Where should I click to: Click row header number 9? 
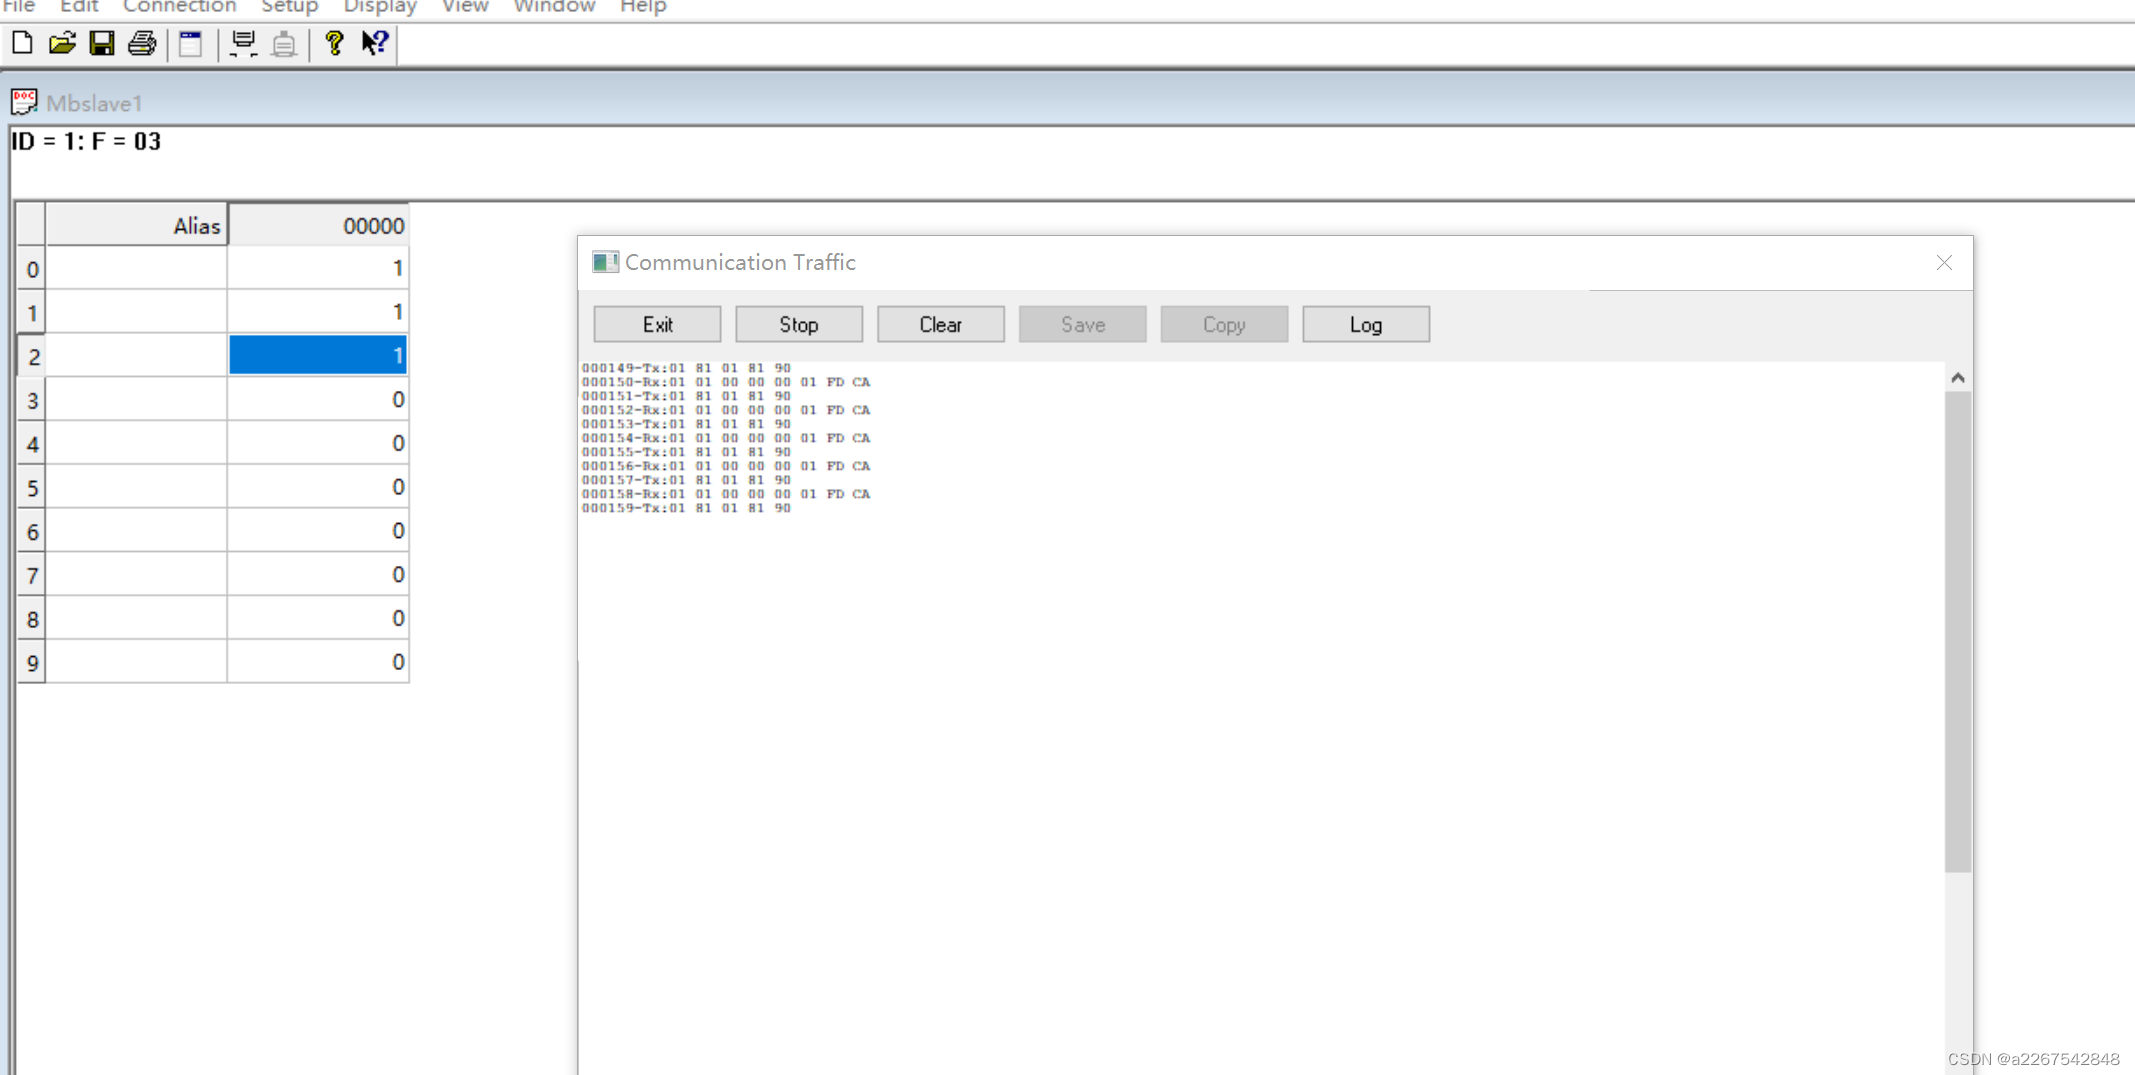tap(32, 663)
